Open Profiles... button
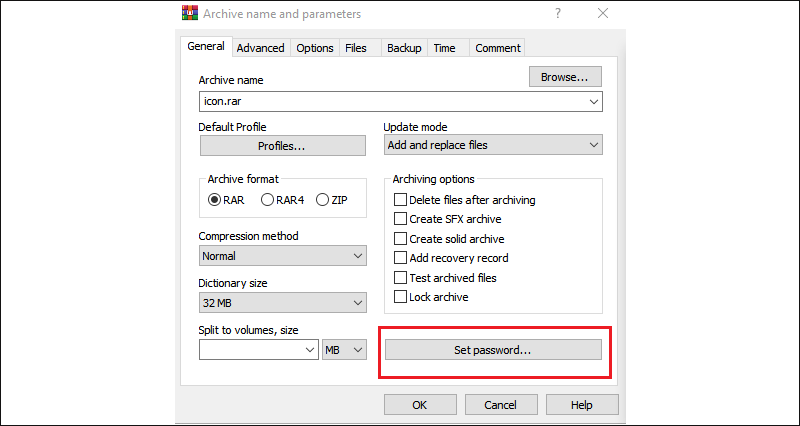The height and width of the screenshot is (426, 800). coord(283,146)
